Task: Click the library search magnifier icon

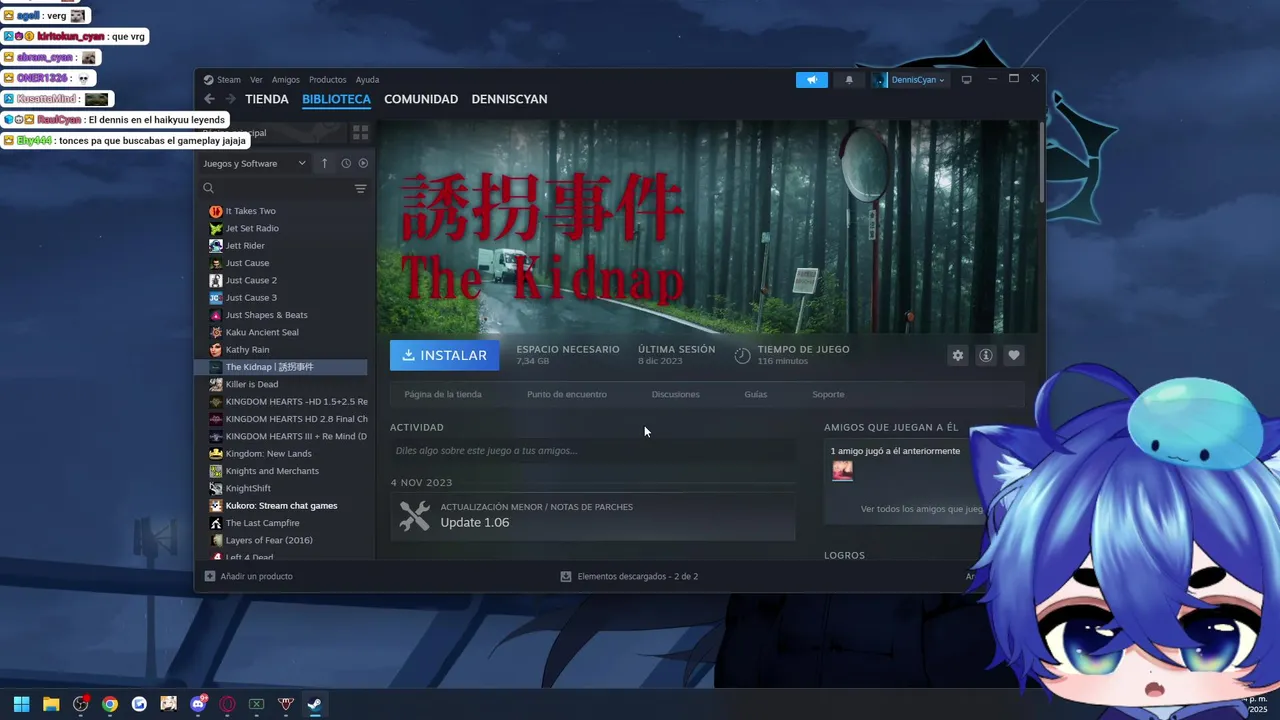Action: tap(209, 188)
